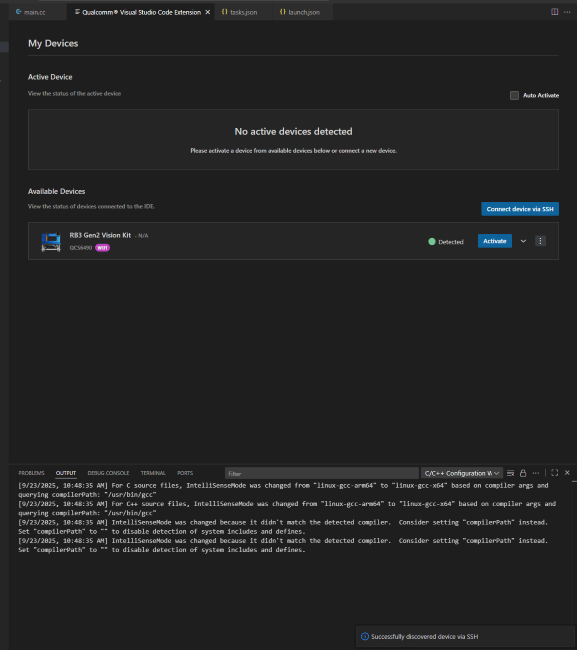Open the launch.json tab
The width and height of the screenshot is (577, 650).
point(303,12)
